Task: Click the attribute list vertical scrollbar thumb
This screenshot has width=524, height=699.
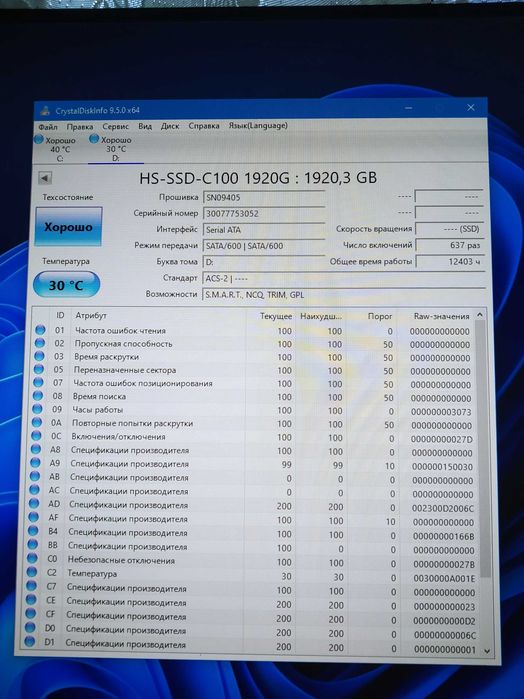Action: [483, 448]
